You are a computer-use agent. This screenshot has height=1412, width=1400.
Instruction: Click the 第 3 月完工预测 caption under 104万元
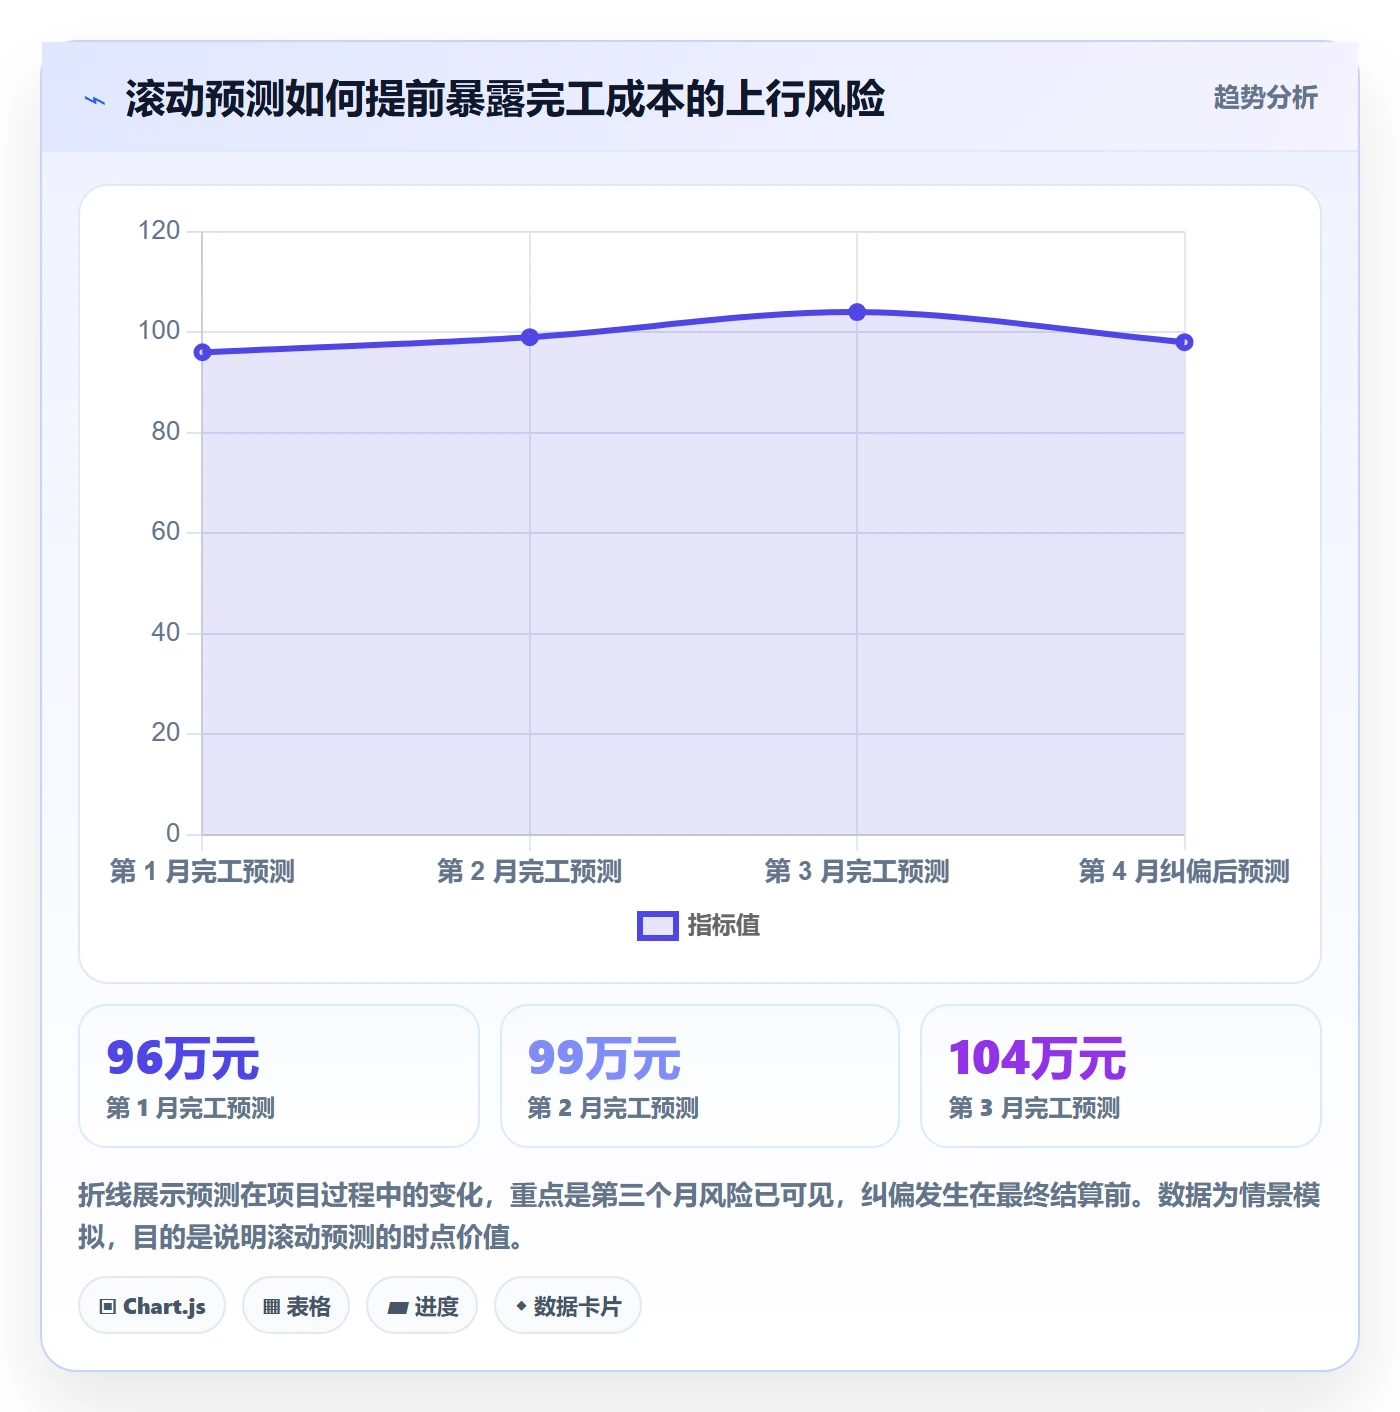pos(1034,1108)
